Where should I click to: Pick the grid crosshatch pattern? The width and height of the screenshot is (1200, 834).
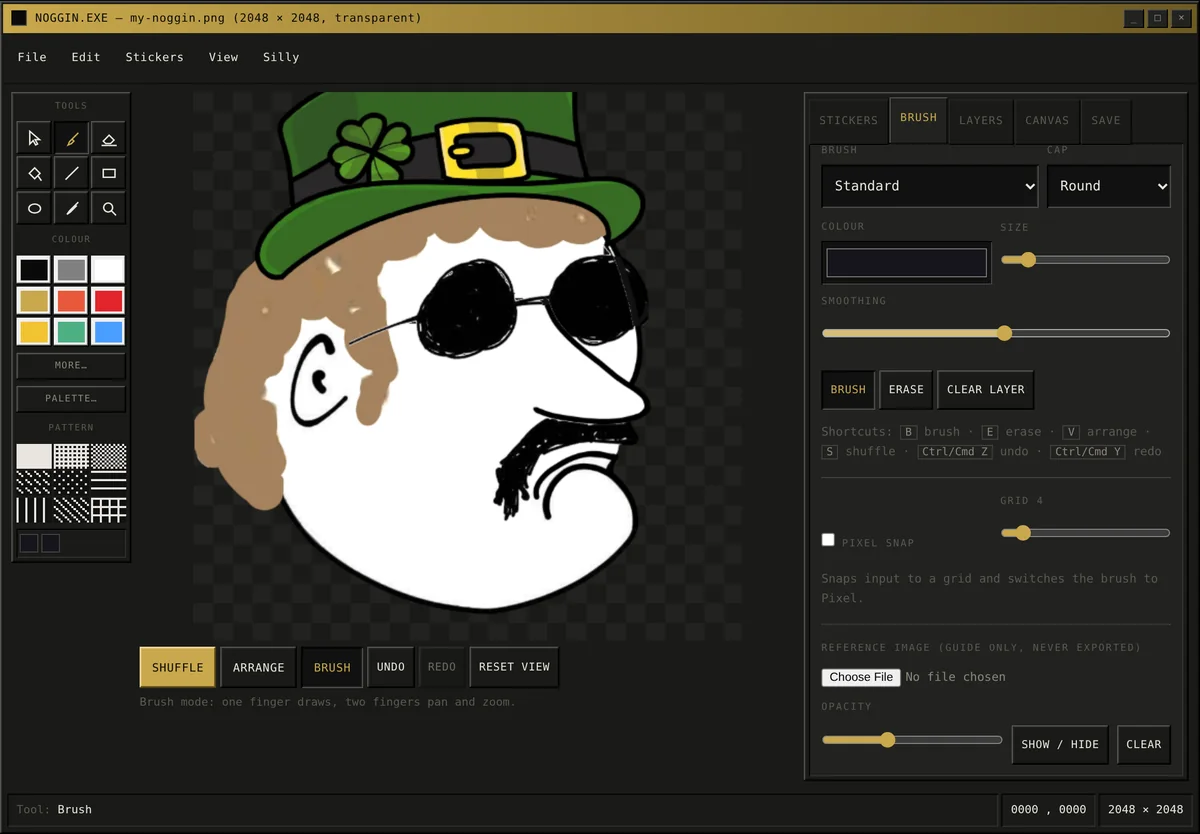109,510
